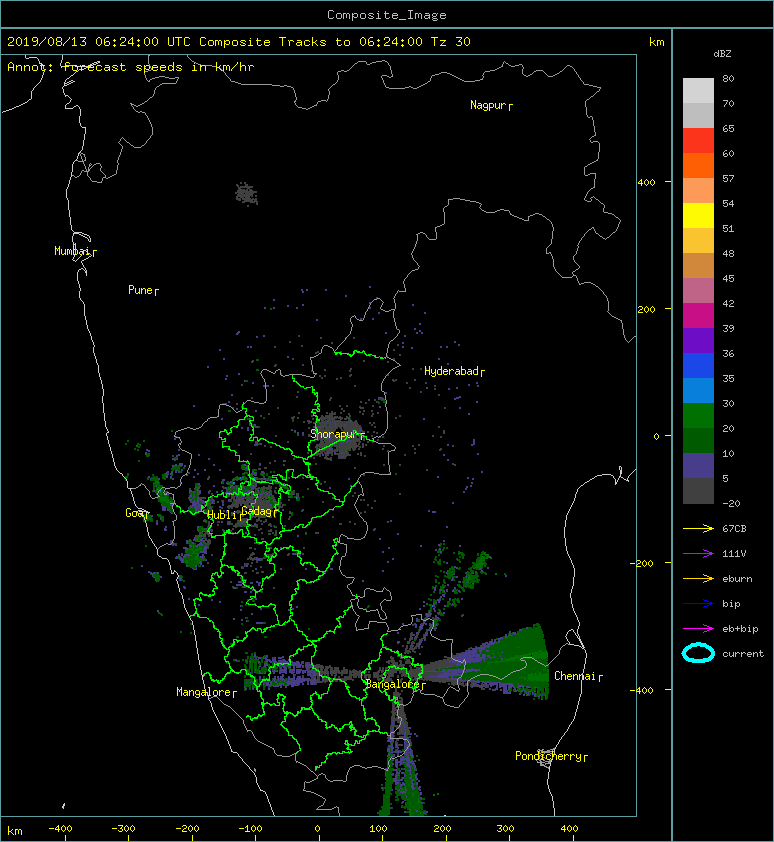Click the 2019/08/13 06:24:00 UTC timestamp
Viewport: 774px width, 842px height.
click(99, 41)
